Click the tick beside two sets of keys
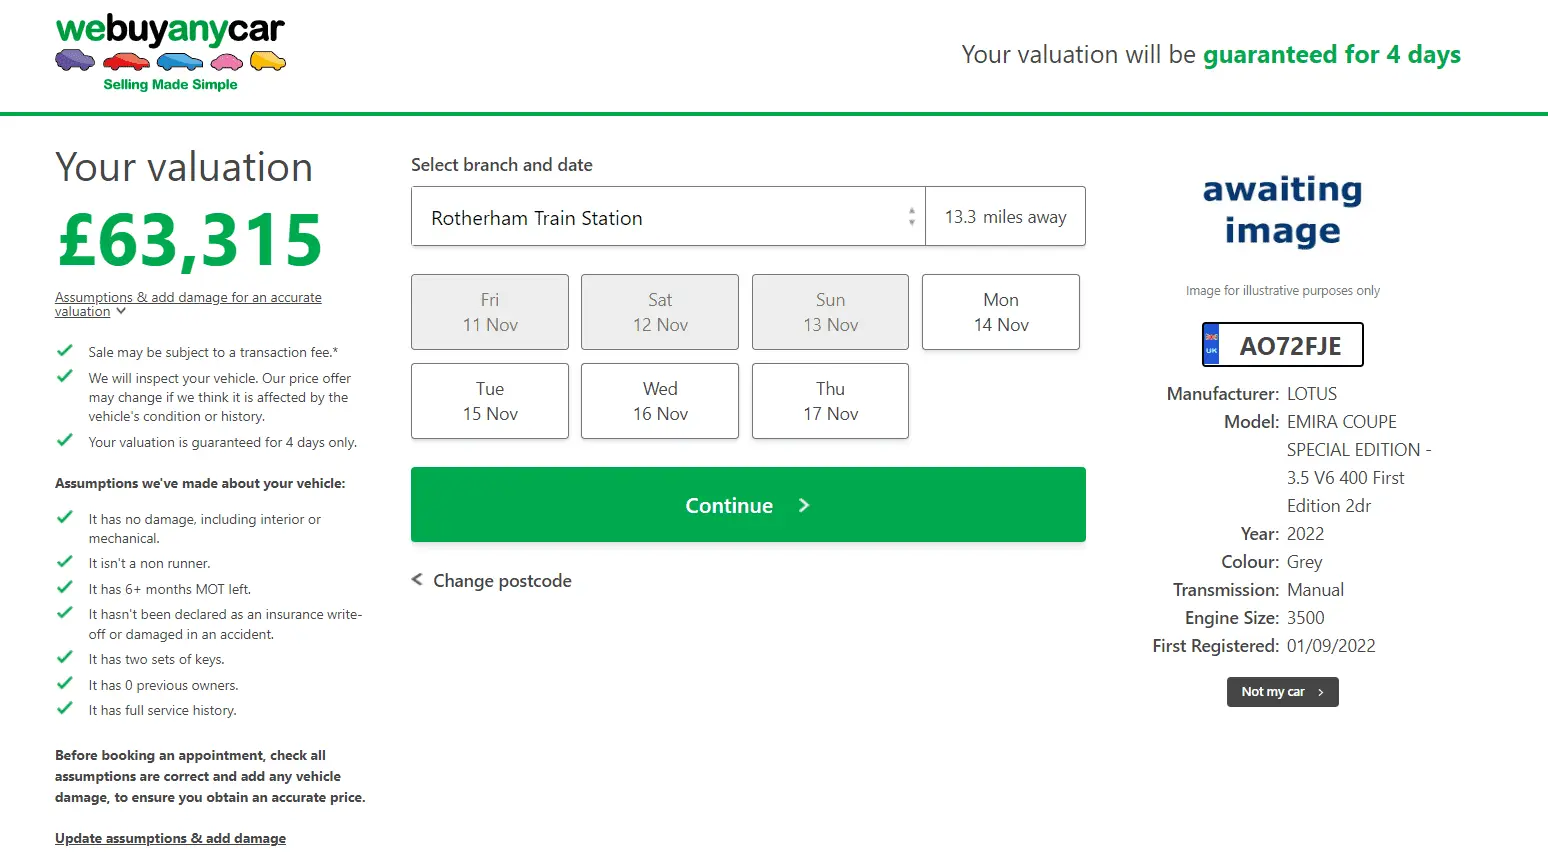The height and width of the screenshot is (868, 1548). (65, 658)
